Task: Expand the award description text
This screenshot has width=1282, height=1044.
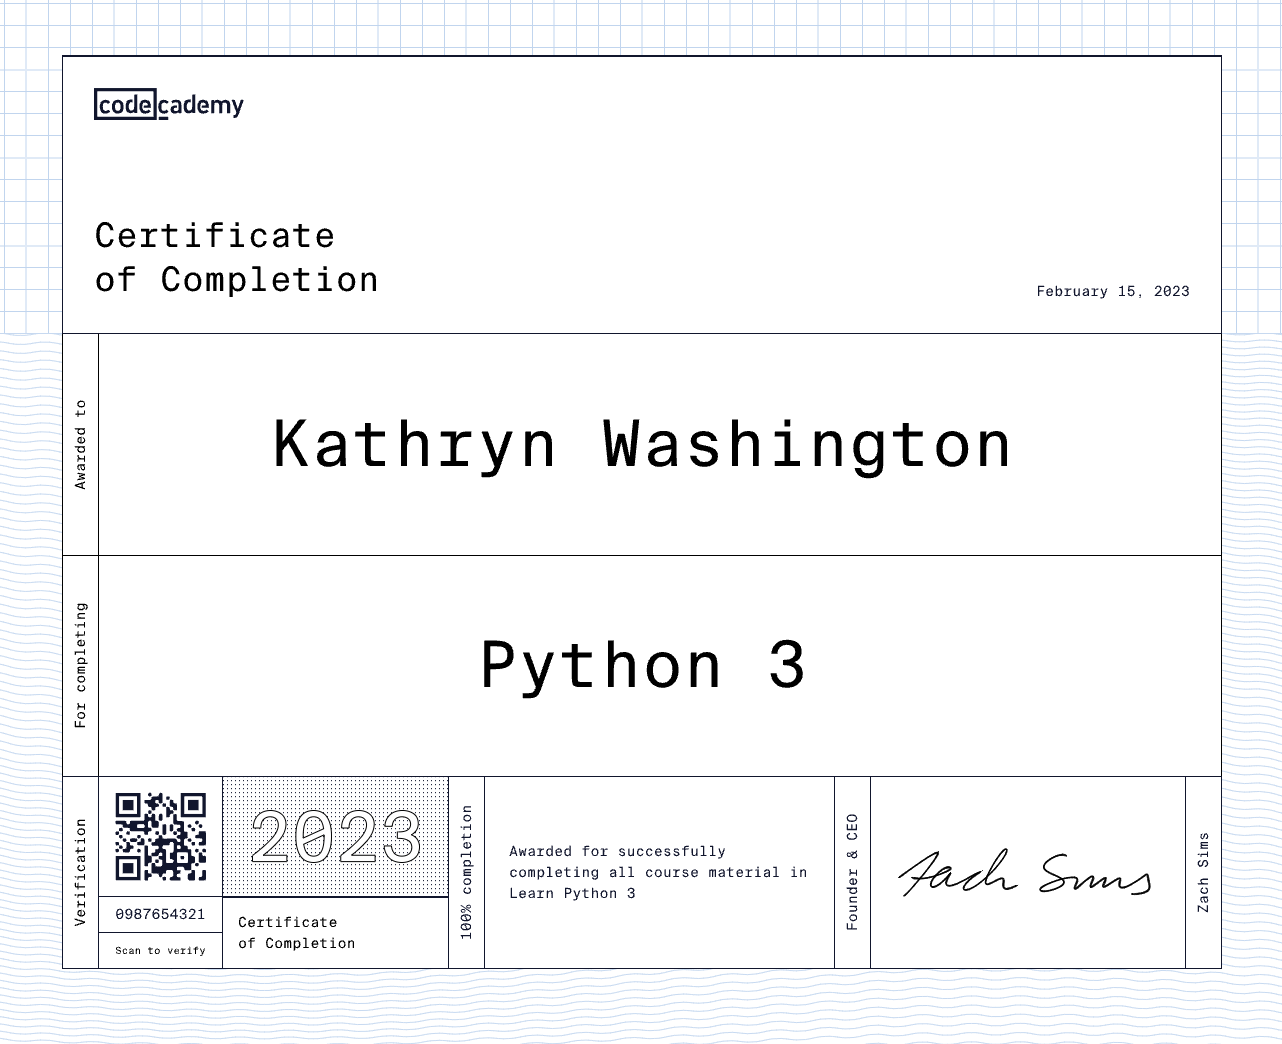Action: pos(658,872)
